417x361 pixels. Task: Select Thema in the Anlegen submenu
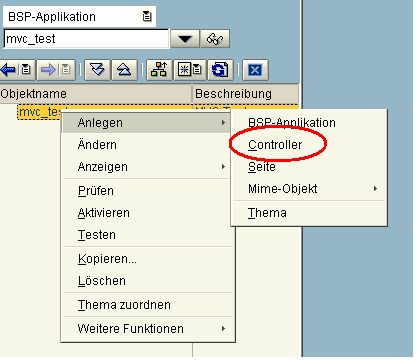(x=309, y=213)
